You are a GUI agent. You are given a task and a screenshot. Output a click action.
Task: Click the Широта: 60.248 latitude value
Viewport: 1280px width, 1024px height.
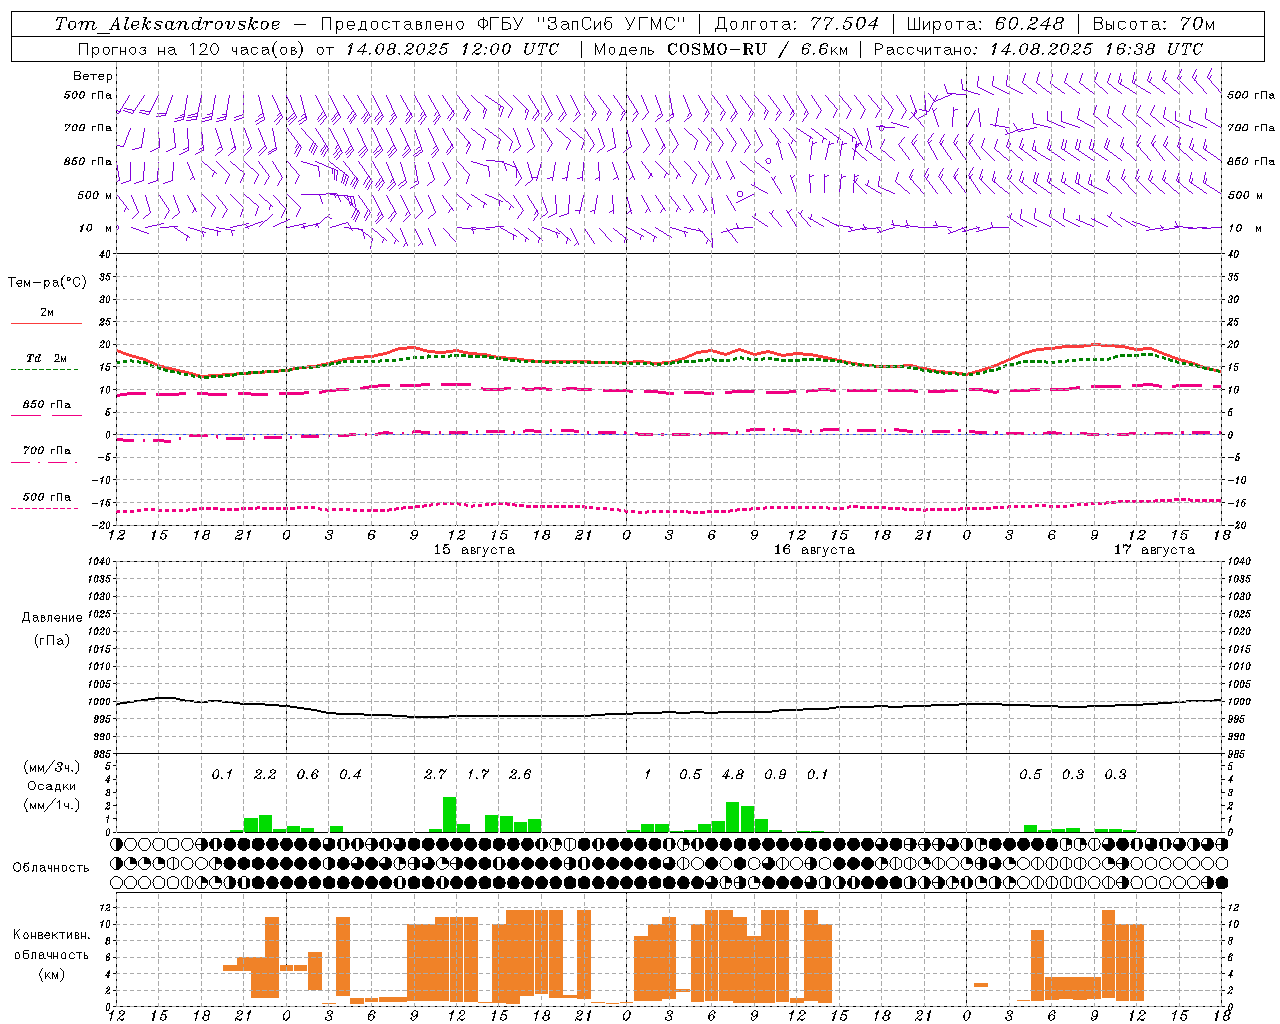tap(986, 24)
